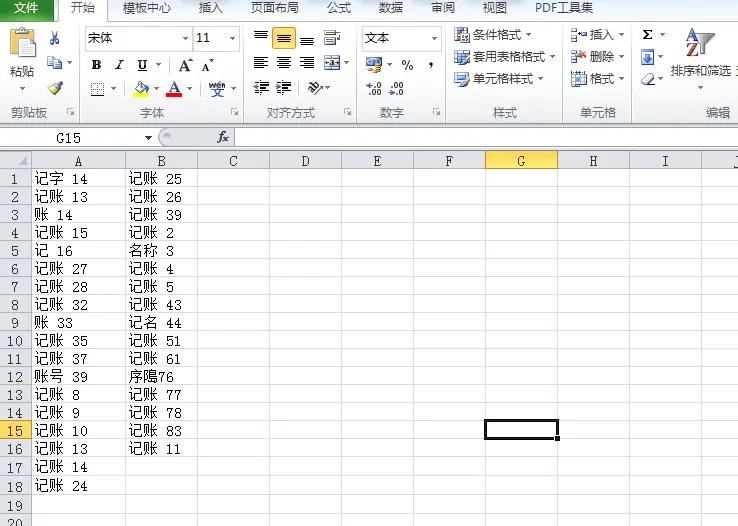Click the insert function fx icon

point(223,137)
